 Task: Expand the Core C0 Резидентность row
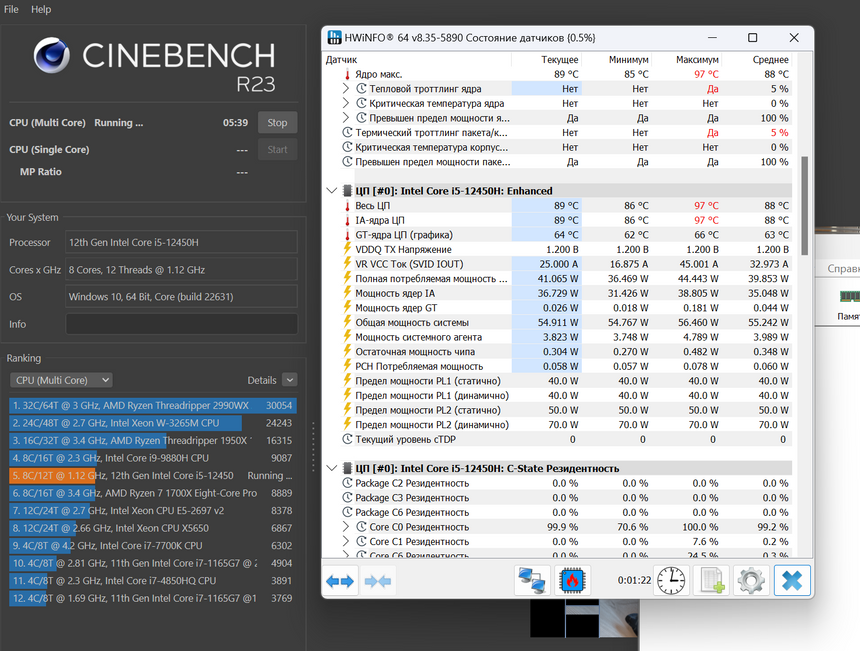(347, 527)
